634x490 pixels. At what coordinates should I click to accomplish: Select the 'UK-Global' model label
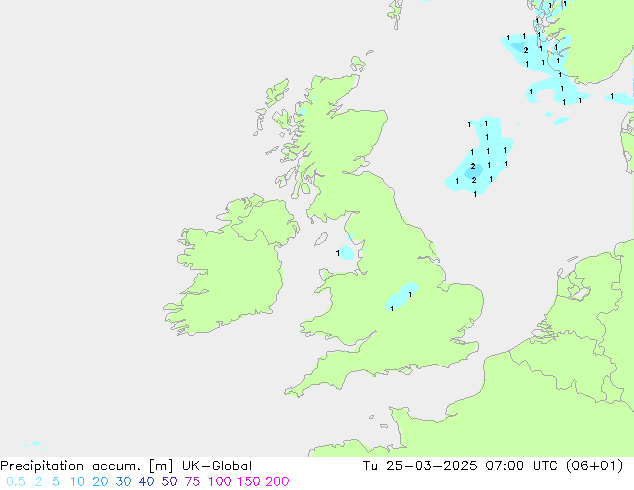pyautogui.click(x=217, y=466)
